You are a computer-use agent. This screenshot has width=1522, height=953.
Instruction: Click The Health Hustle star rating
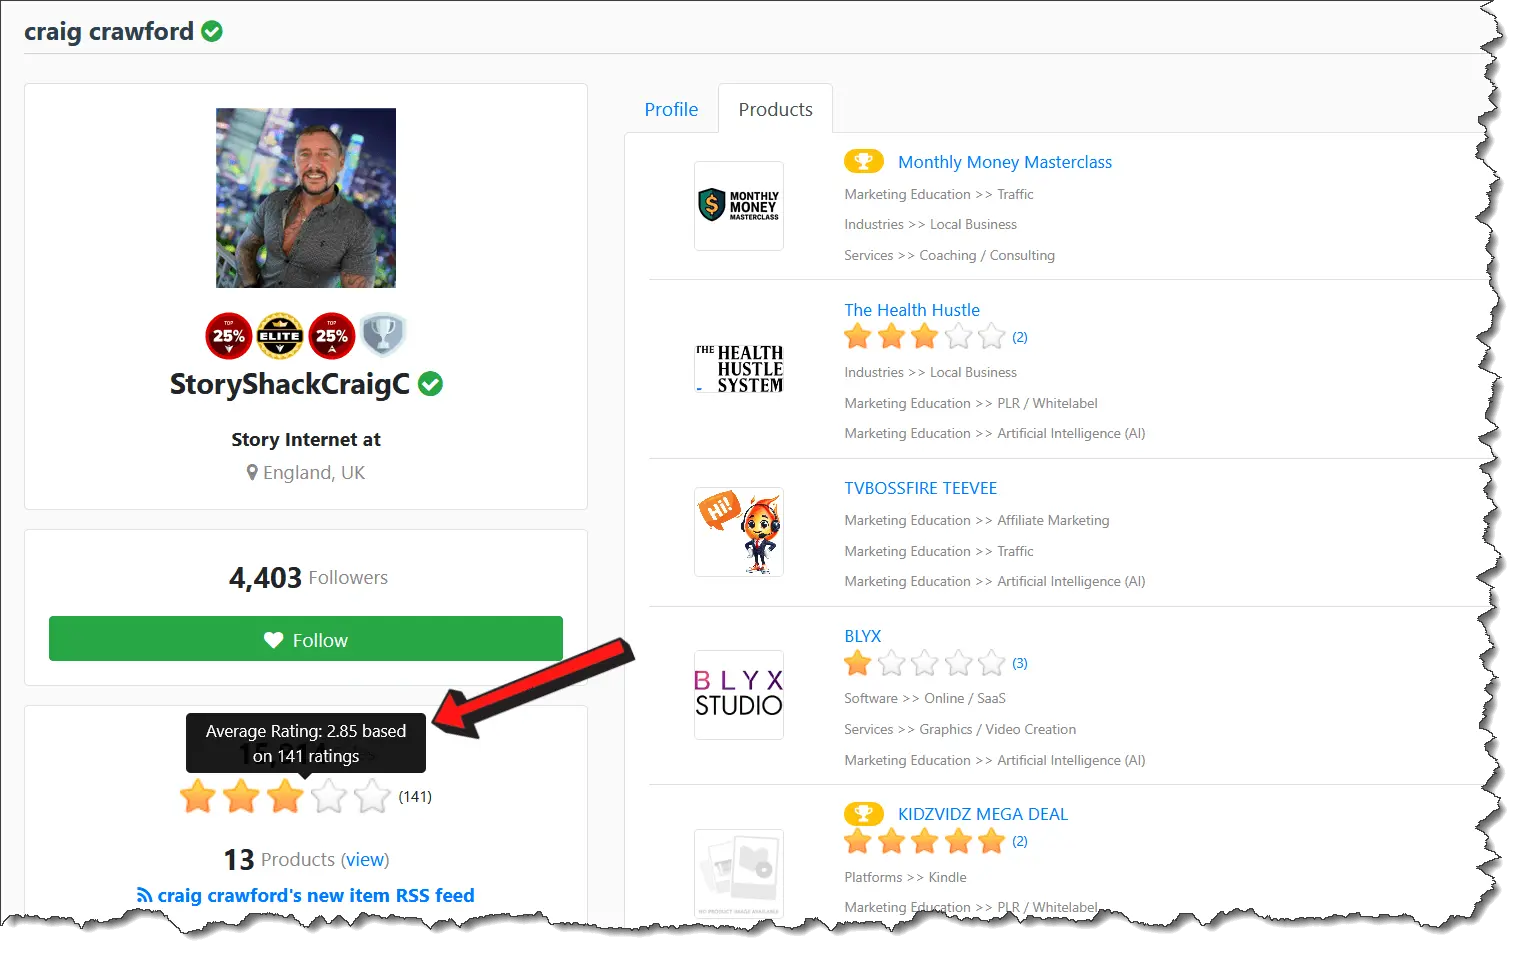pyautogui.click(x=925, y=337)
